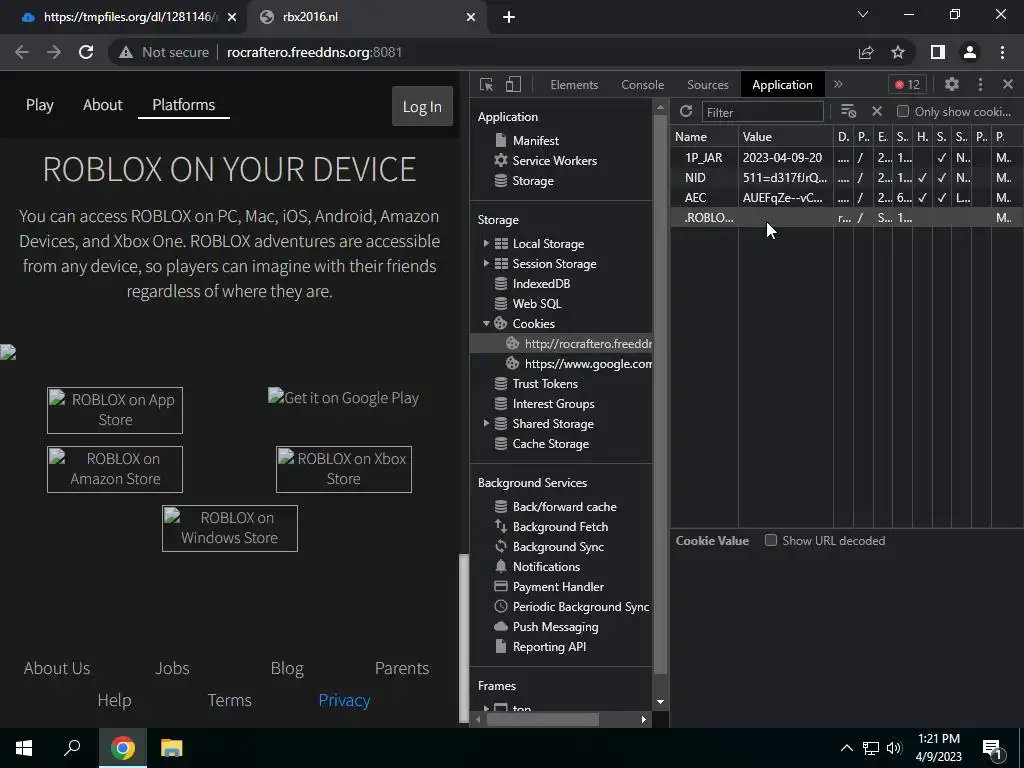1024x768 pixels.
Task: Open the Jobs footer link
Action: 172,668
